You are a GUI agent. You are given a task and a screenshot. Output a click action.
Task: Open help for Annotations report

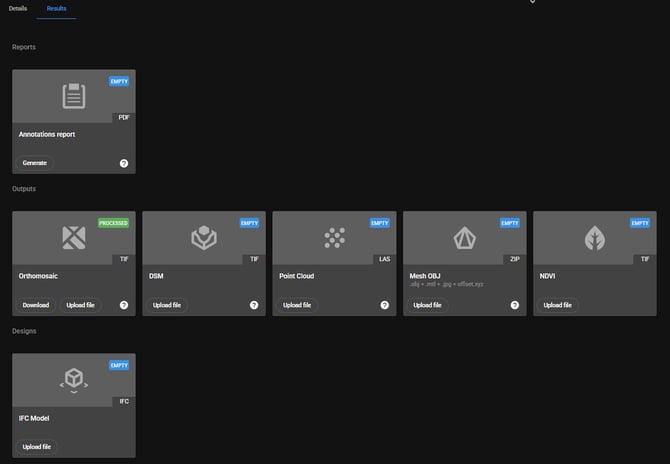(124, 163)
